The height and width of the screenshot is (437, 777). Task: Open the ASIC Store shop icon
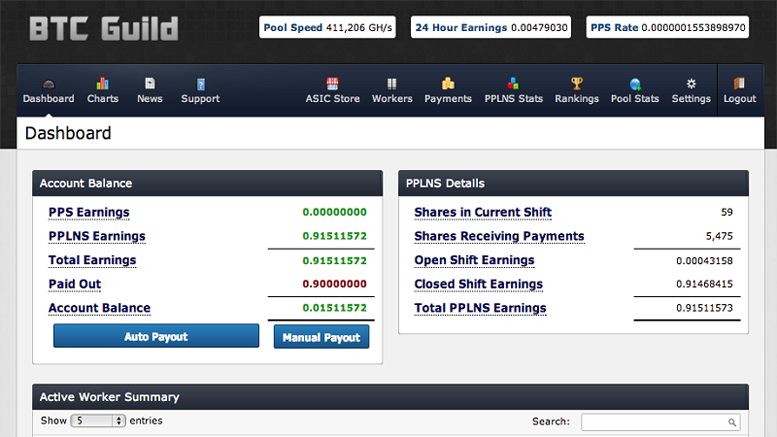click(333, 83)
